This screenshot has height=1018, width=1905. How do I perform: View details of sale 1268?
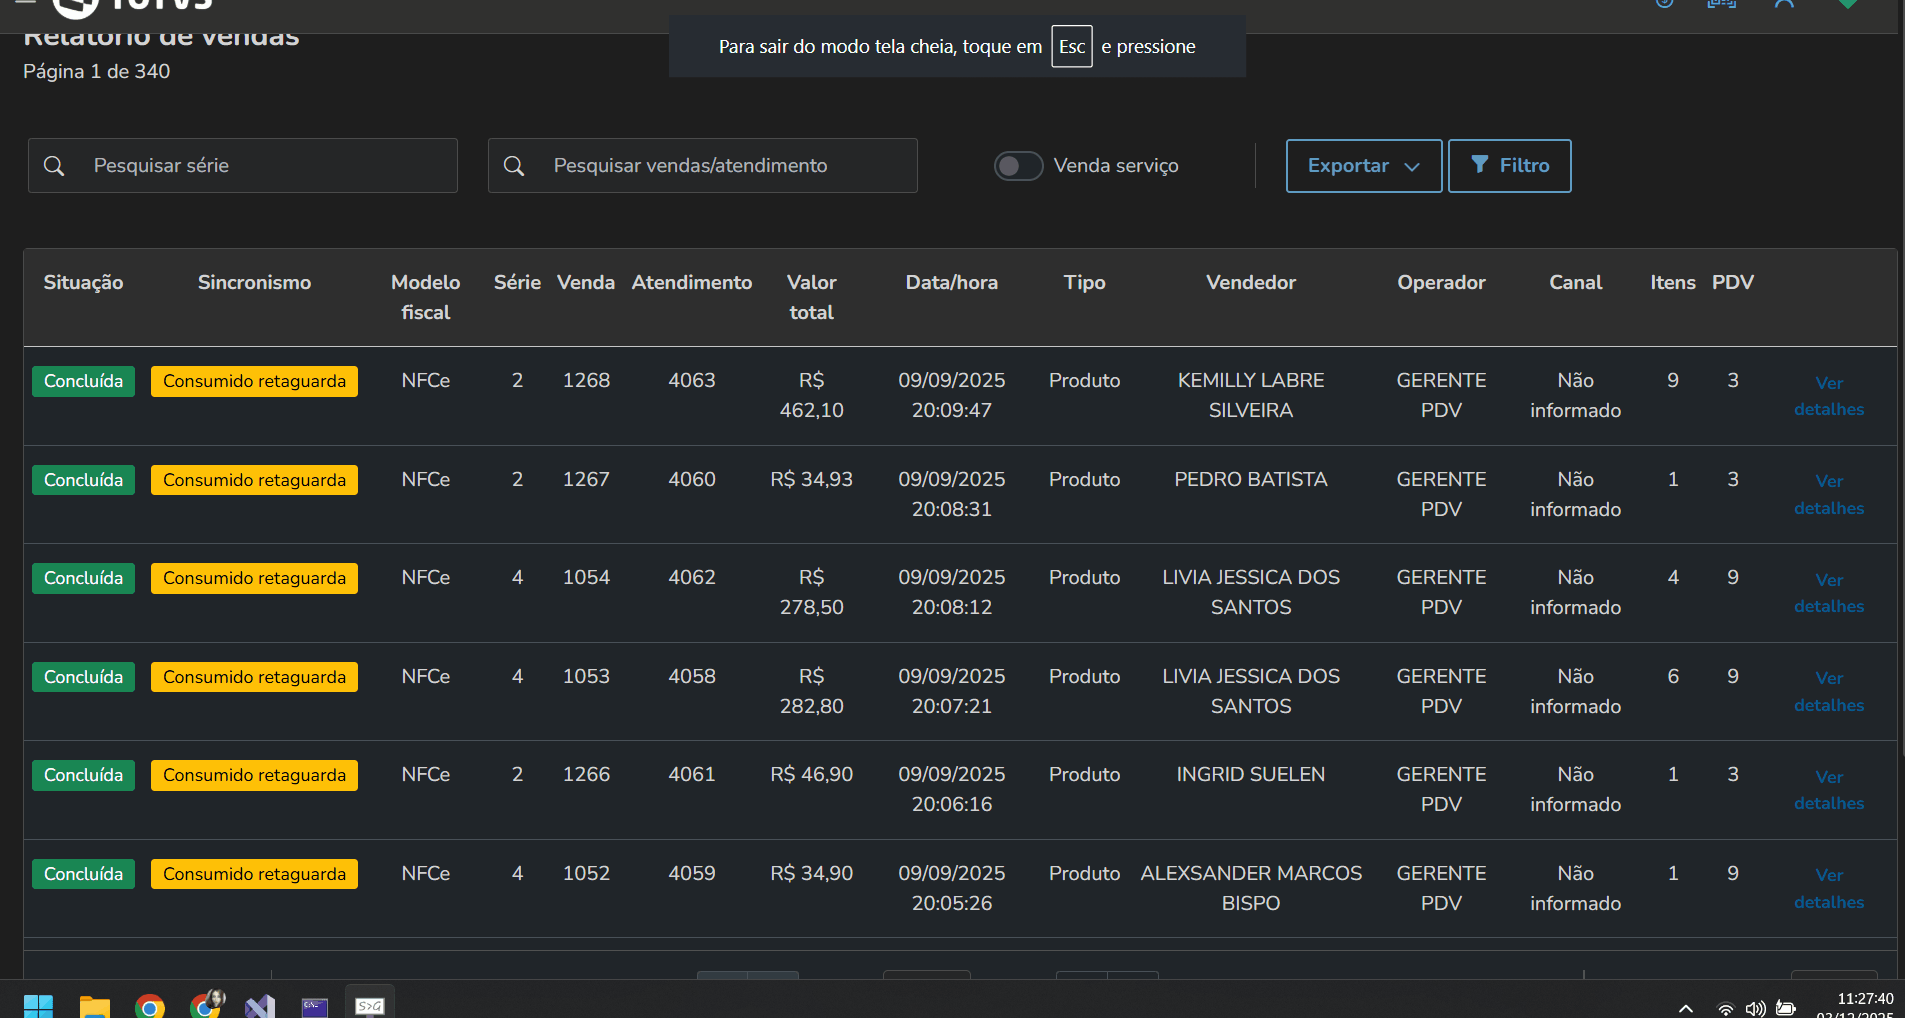[1829, 396]
